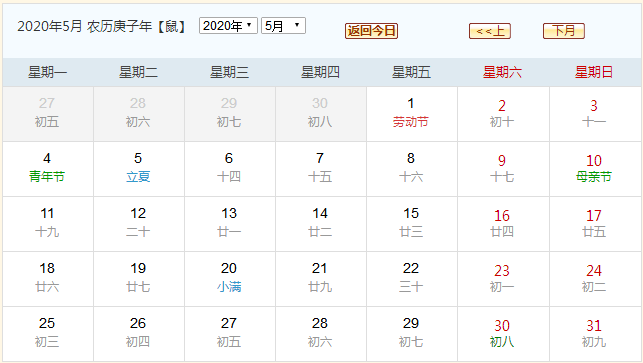643x363 pixels.
Task: Go to previous month with <<上 button
Action: [490, 31]
